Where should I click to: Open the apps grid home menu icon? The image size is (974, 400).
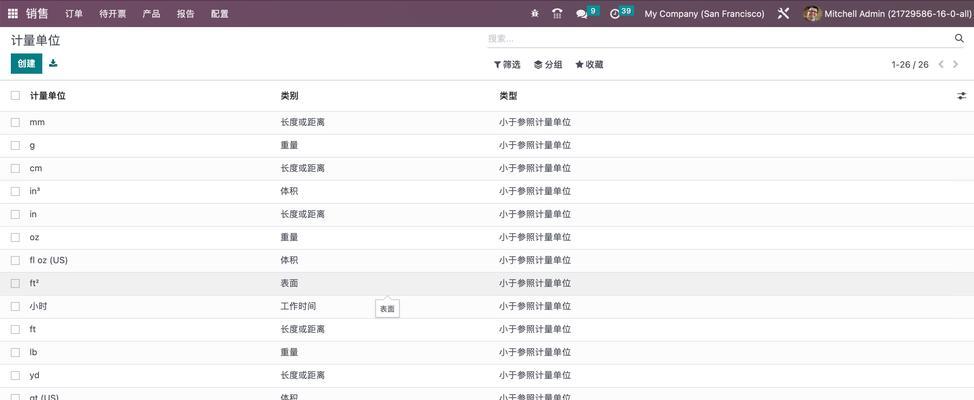click(13, 14)
